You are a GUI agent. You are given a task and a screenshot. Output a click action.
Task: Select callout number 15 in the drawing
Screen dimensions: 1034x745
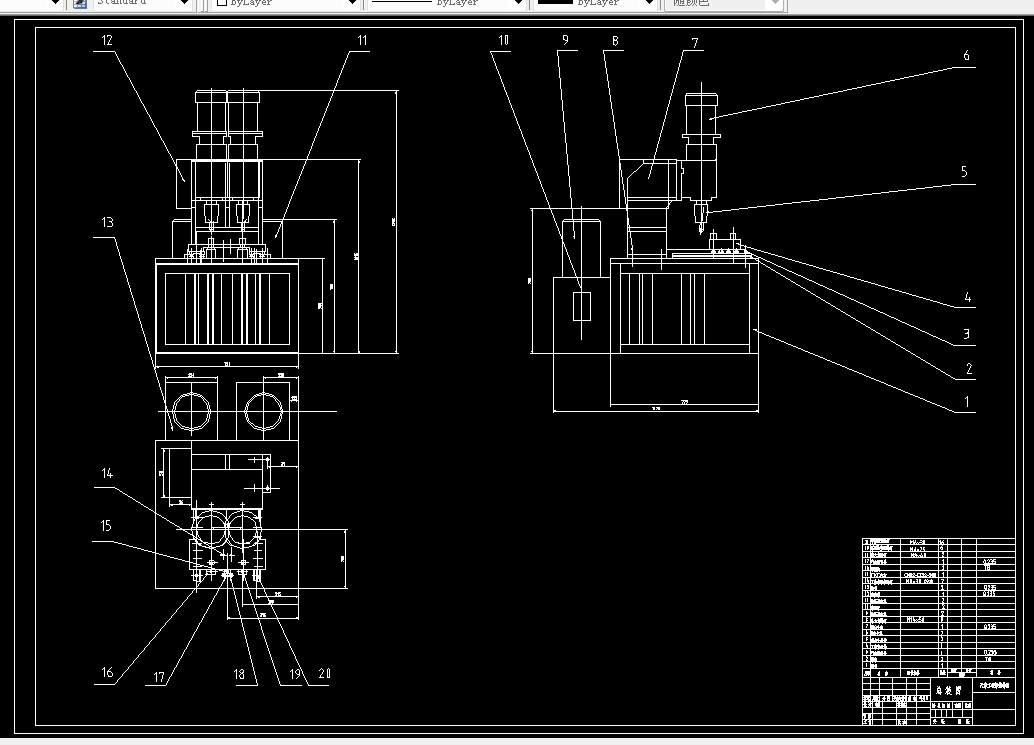[106, 525]
